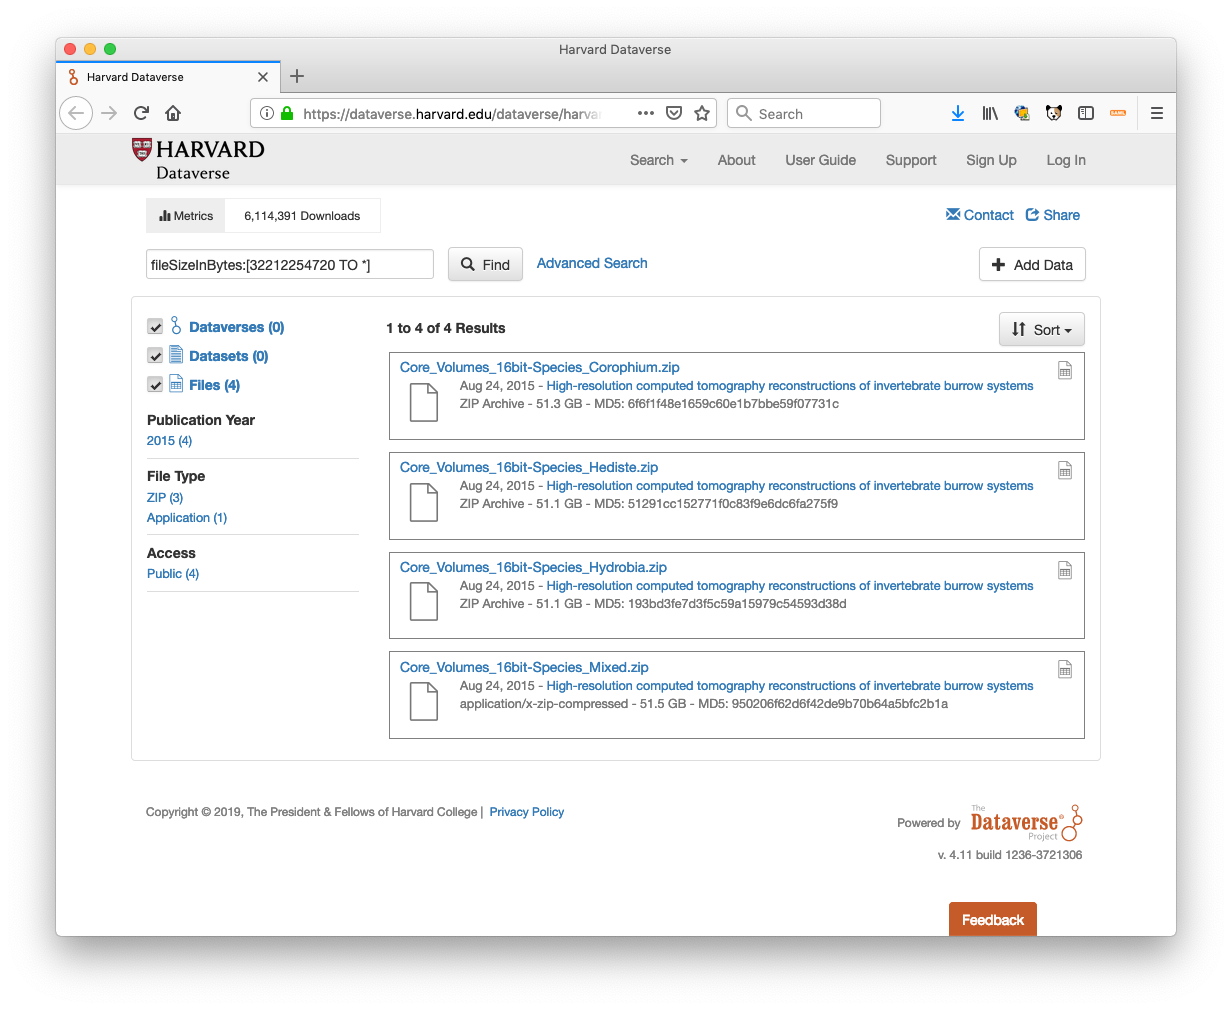Open Core_Volumes_16bit-Species_Hydrobia.zip file link
The width and height of the screenshot is (1232, 1010).
pyautogui.click(x=533, y=567)
